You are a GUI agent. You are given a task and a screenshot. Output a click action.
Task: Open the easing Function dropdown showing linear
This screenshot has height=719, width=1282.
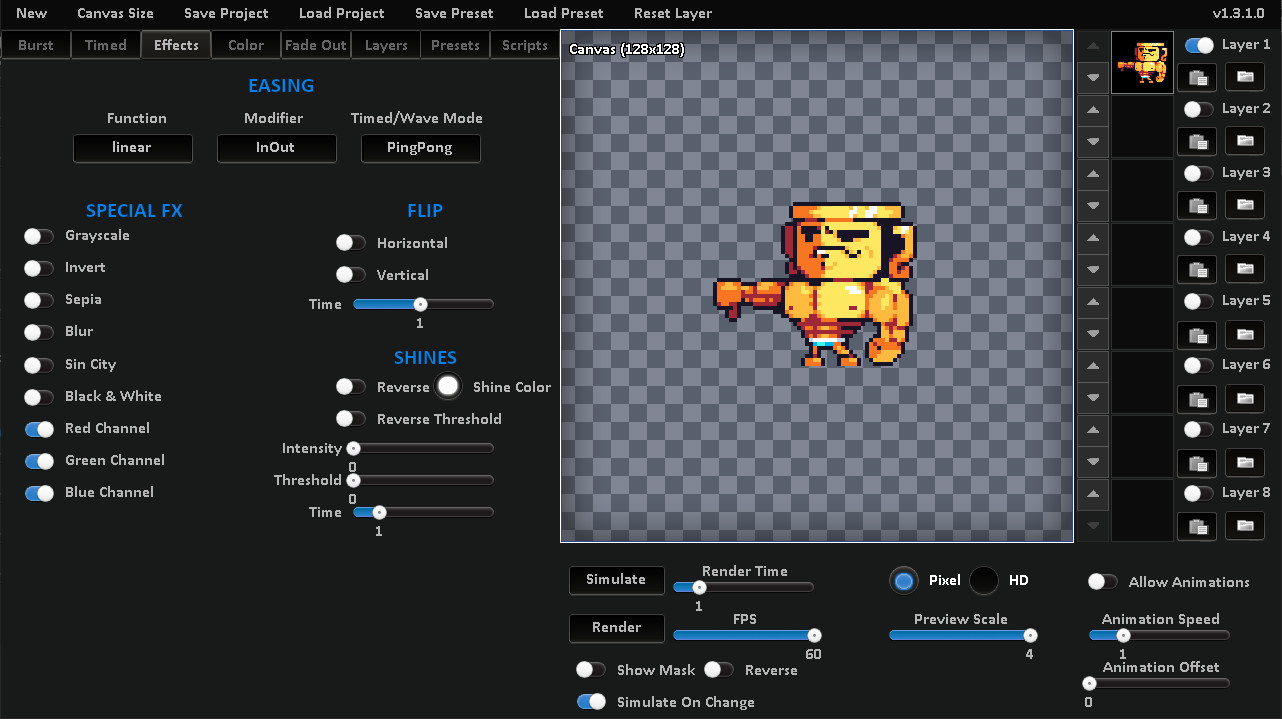pos(132,148)
